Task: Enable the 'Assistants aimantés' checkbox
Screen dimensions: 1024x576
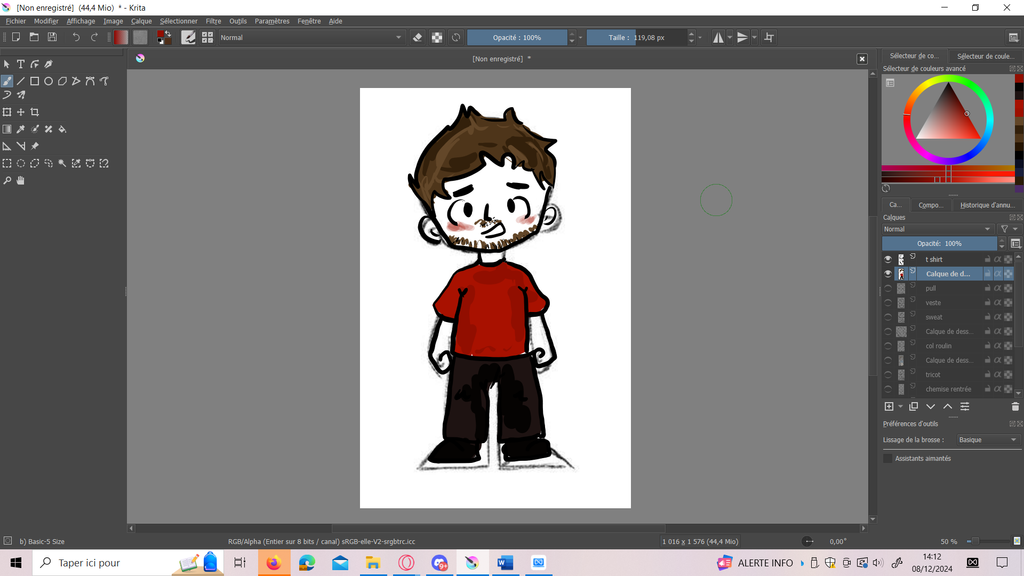Action: coord(888,458)
